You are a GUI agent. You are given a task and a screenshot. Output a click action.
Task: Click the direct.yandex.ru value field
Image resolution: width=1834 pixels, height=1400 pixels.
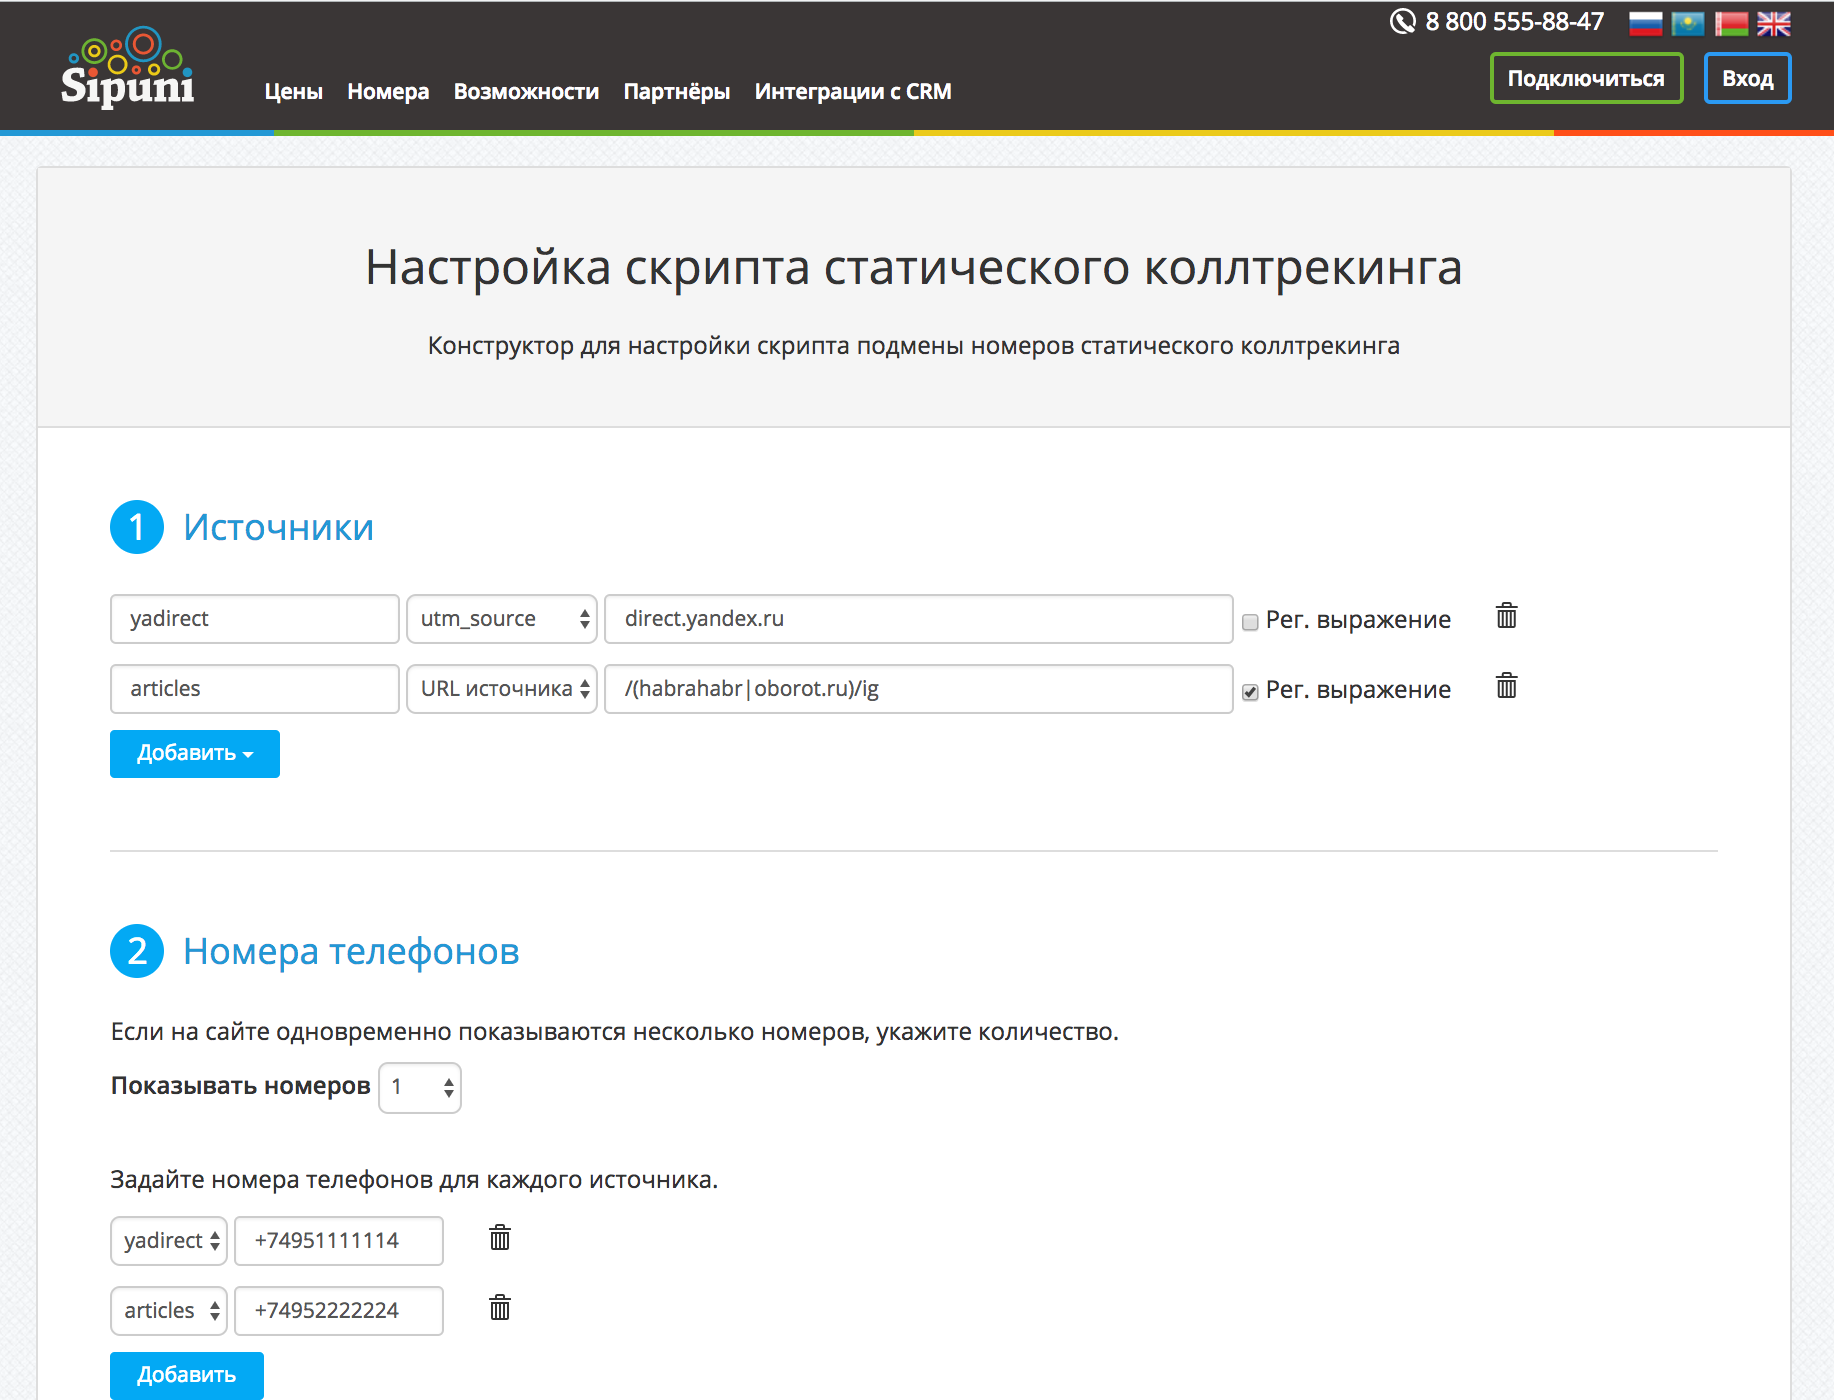click(x=919, y=619)
